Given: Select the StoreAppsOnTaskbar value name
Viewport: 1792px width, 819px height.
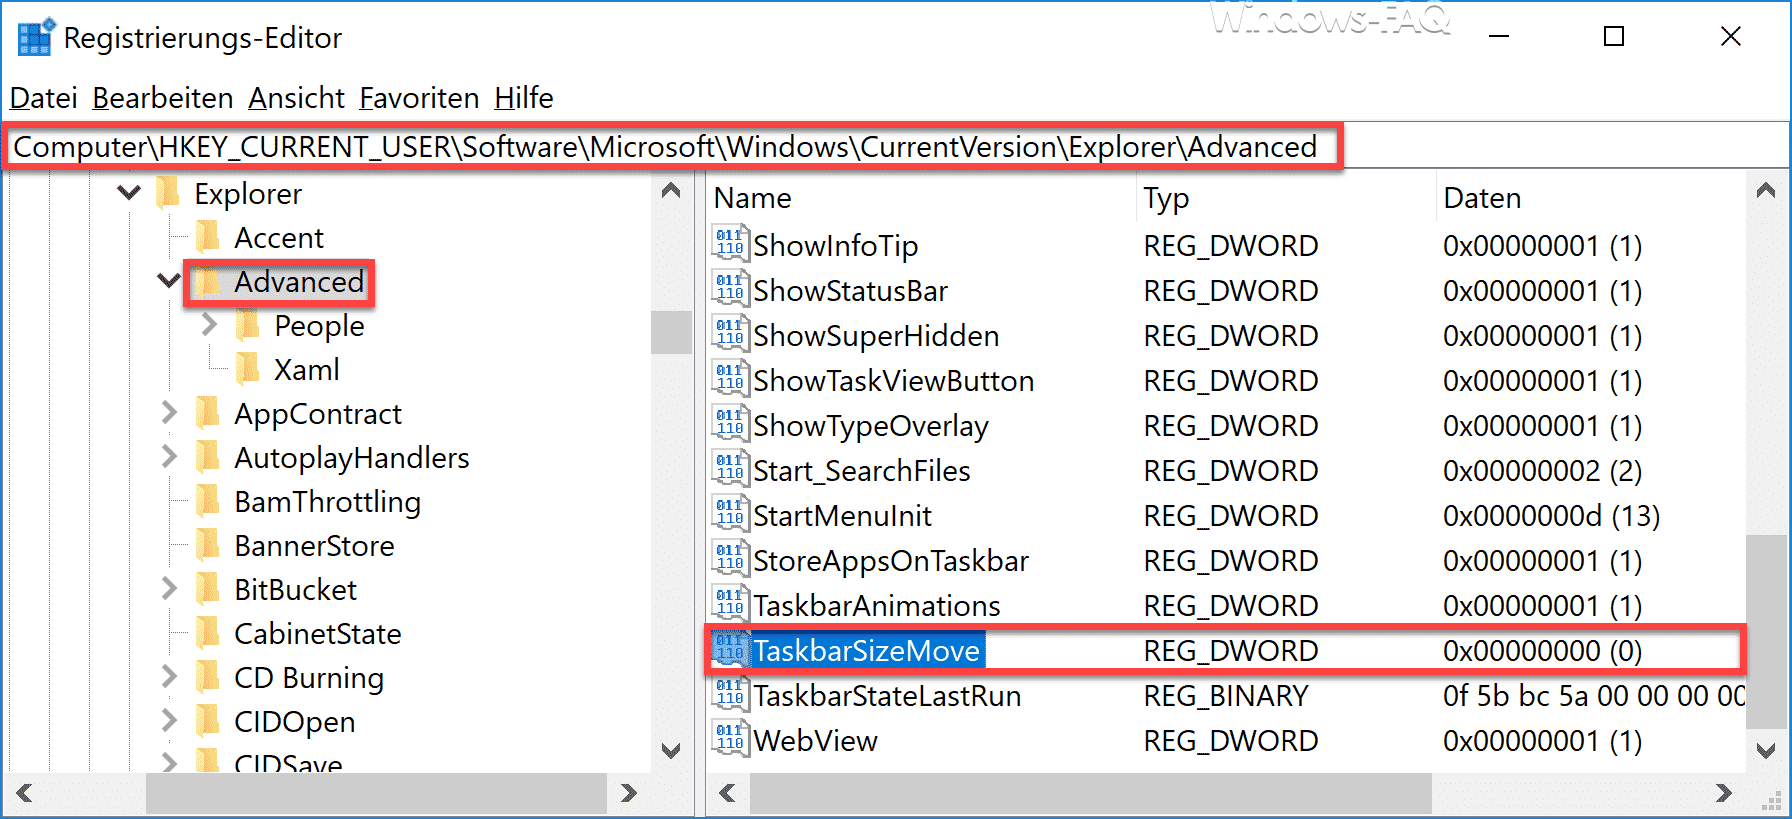Looking at the screenshot, I should coord(891,561).
